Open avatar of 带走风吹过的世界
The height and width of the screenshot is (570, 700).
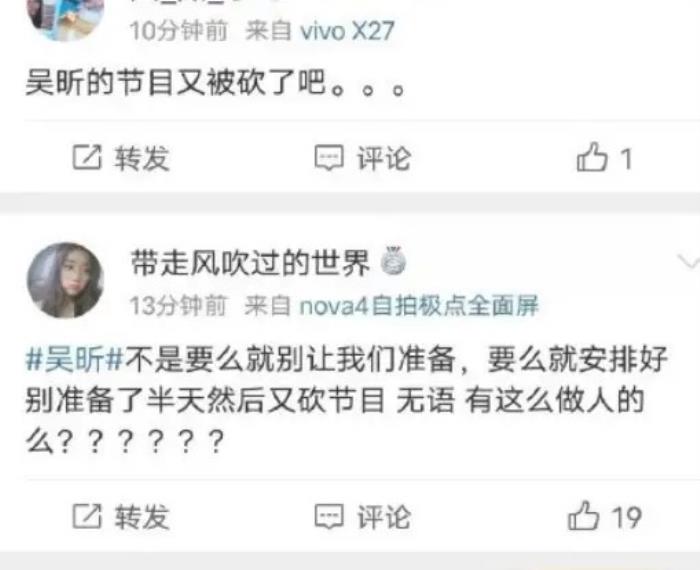[x=65, y=280]
